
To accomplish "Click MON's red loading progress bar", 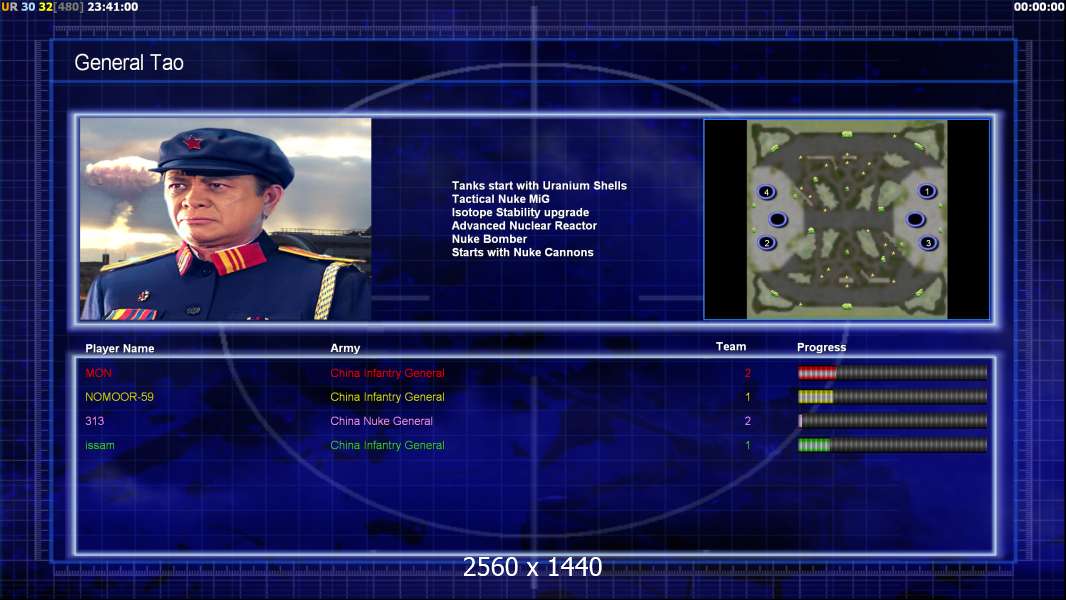I will click(x=892, y=372).
